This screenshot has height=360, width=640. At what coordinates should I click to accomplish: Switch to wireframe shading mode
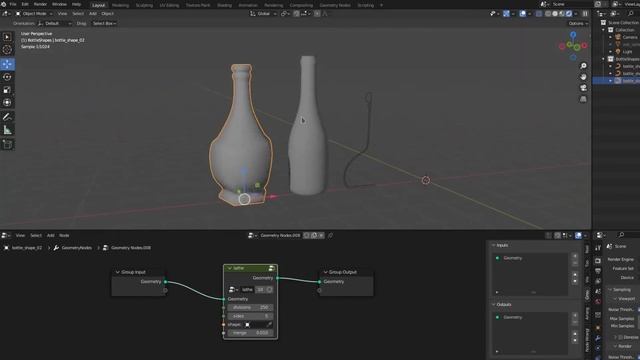[x=548, y=13]
